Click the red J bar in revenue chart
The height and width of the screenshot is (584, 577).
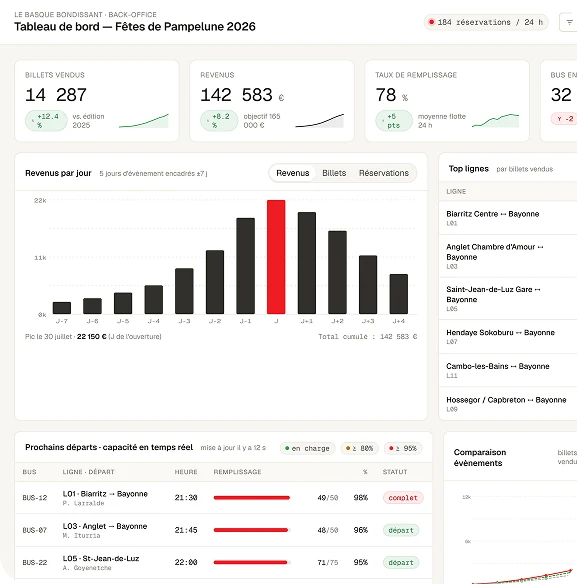point(276,257)
